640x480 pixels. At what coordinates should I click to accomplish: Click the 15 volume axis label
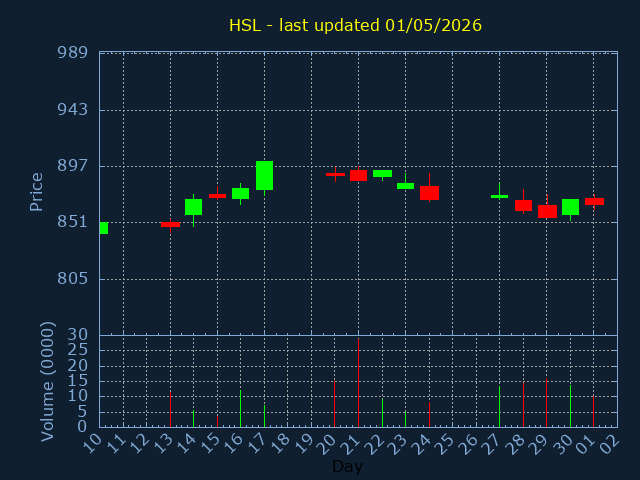(x=78, y=381)
